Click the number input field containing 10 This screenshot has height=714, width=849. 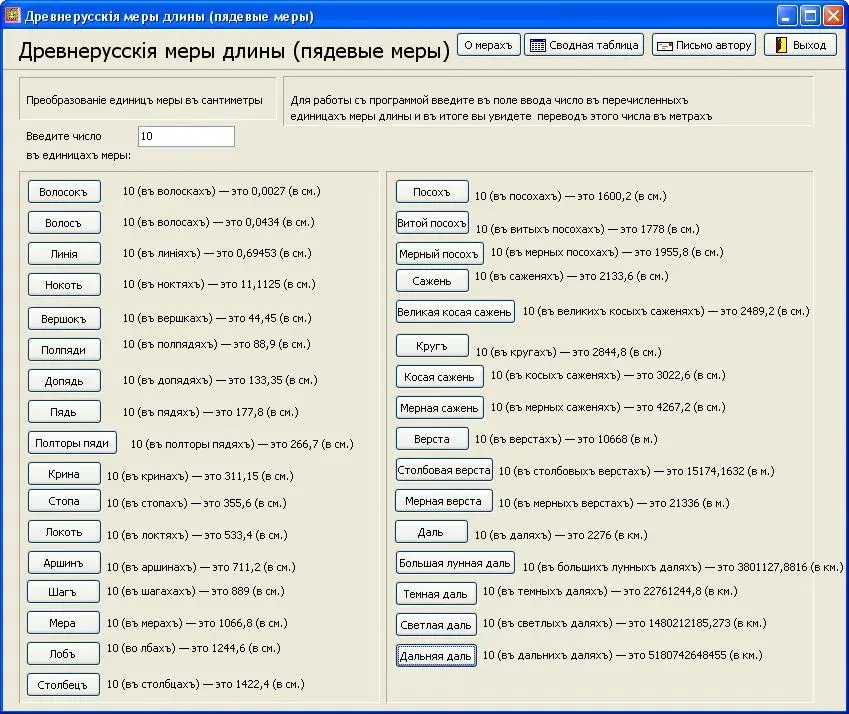click(x=186, y=136)
